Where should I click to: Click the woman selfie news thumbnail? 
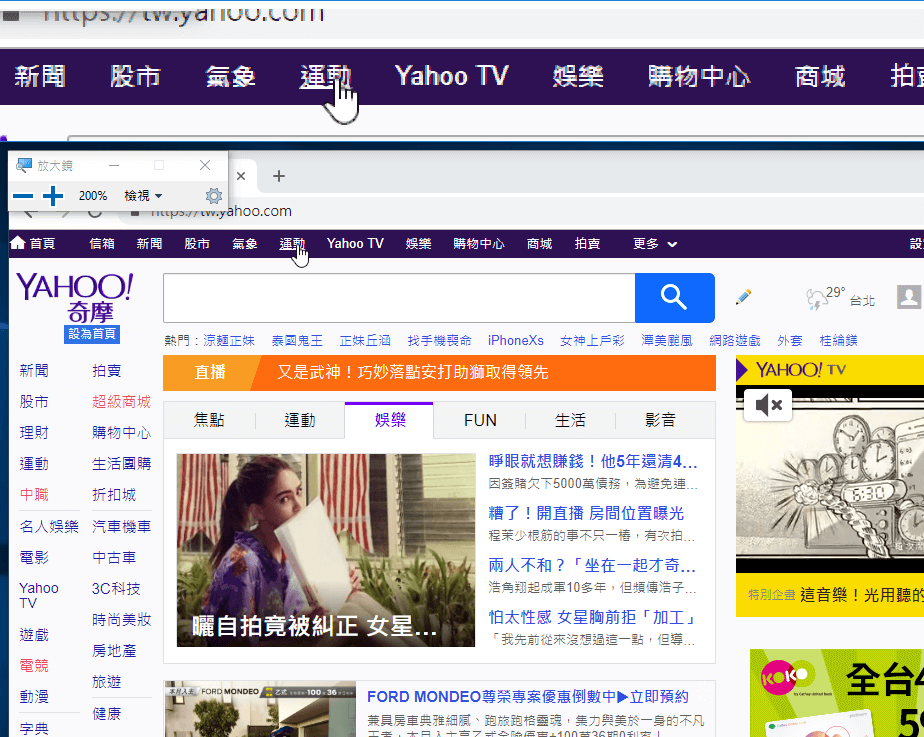326,550
